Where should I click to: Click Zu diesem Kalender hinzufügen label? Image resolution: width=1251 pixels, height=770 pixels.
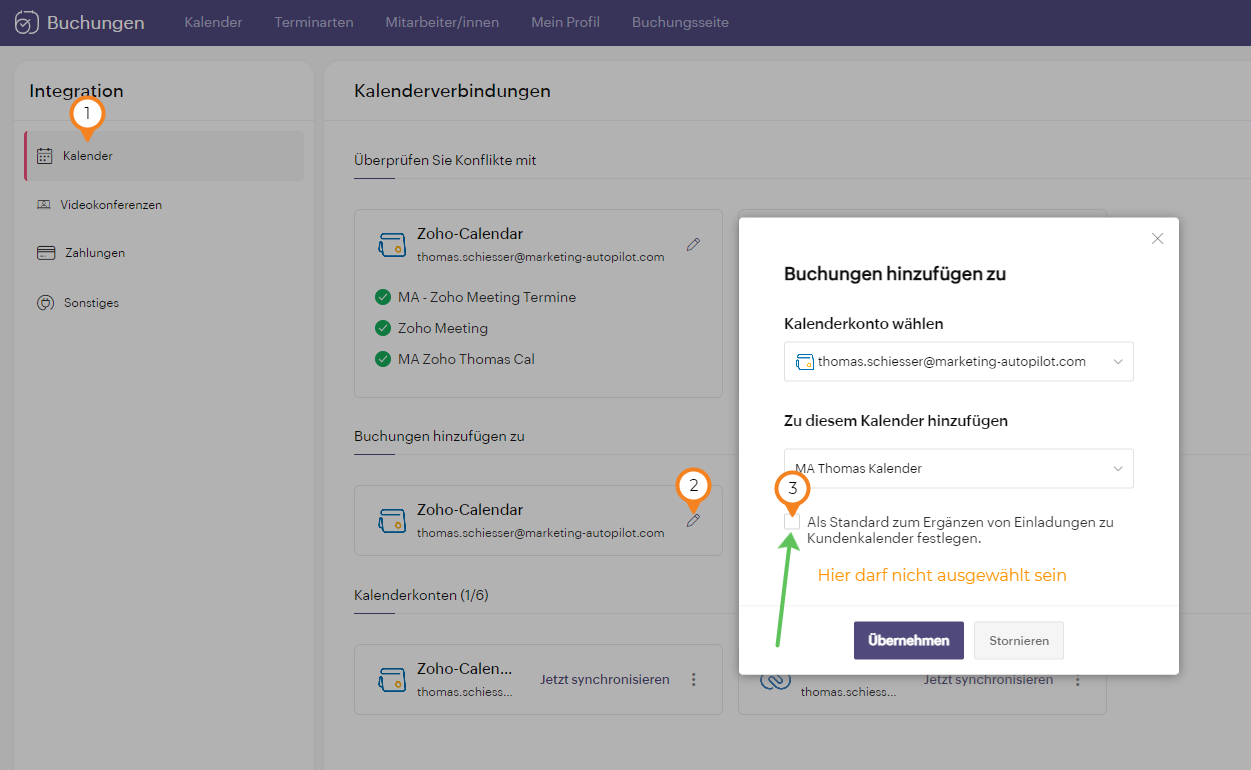[896, 421]
